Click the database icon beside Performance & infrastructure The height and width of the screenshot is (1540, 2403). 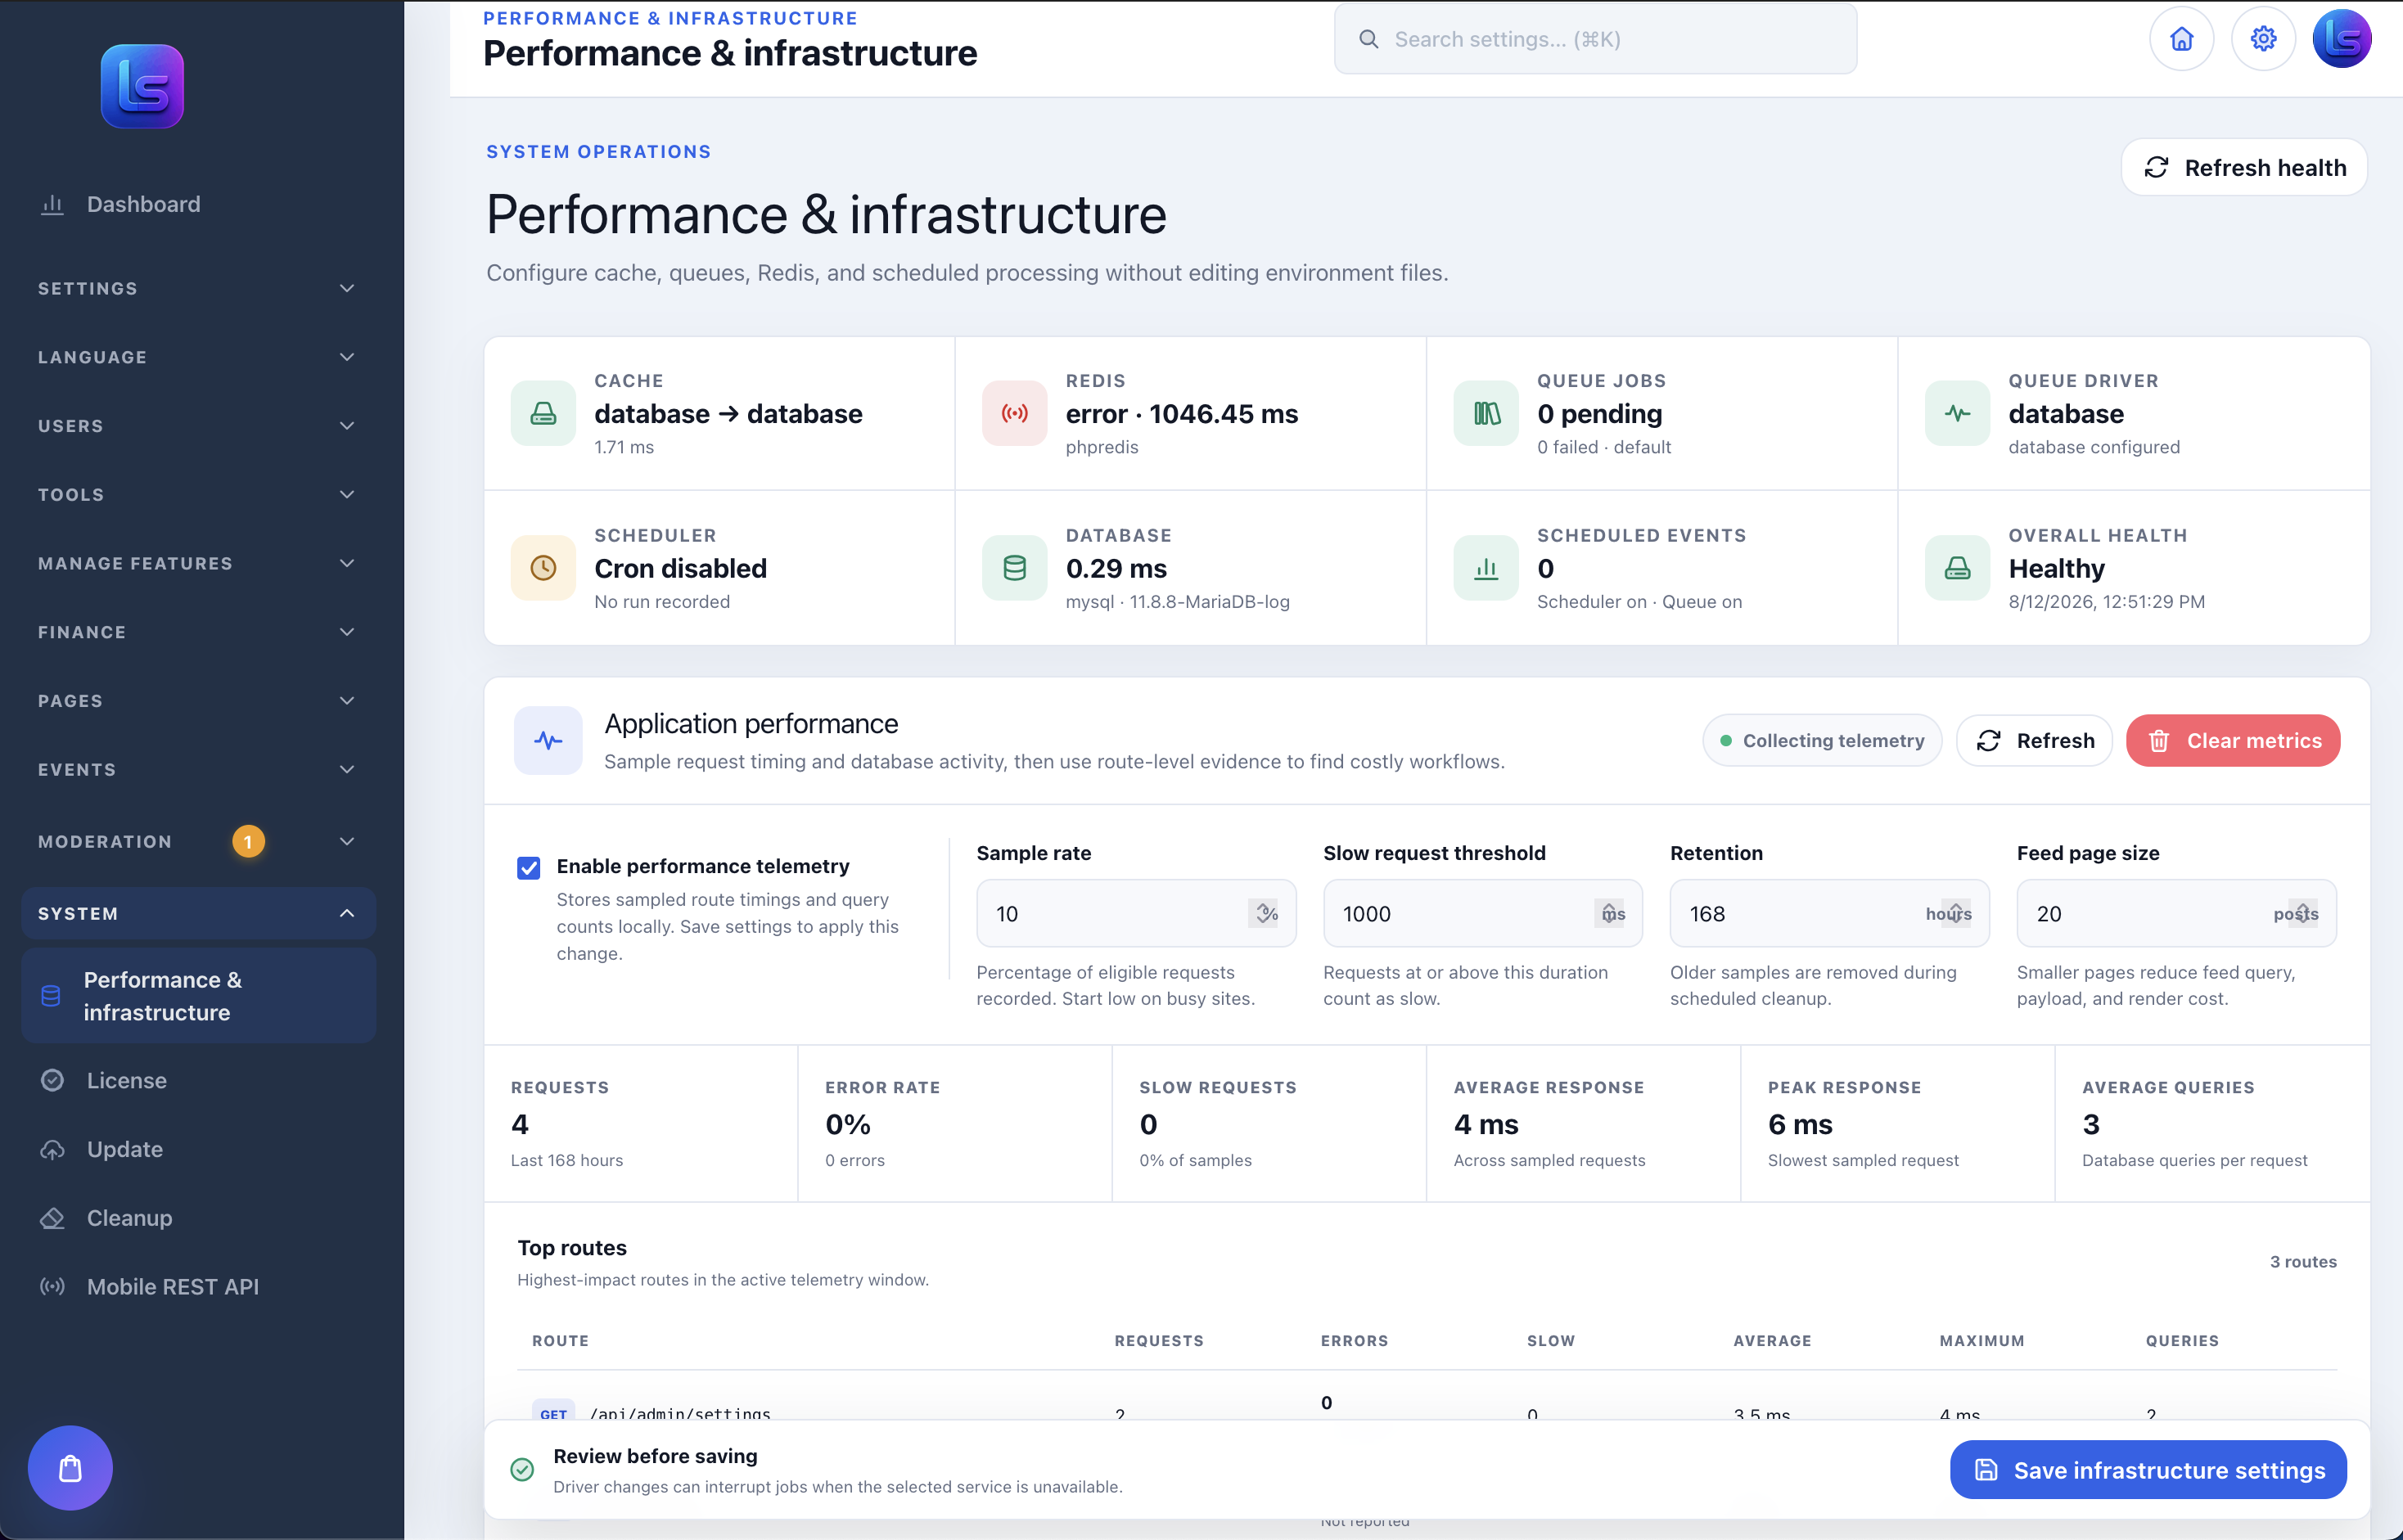pyautogui.click(x=51, y=996)
